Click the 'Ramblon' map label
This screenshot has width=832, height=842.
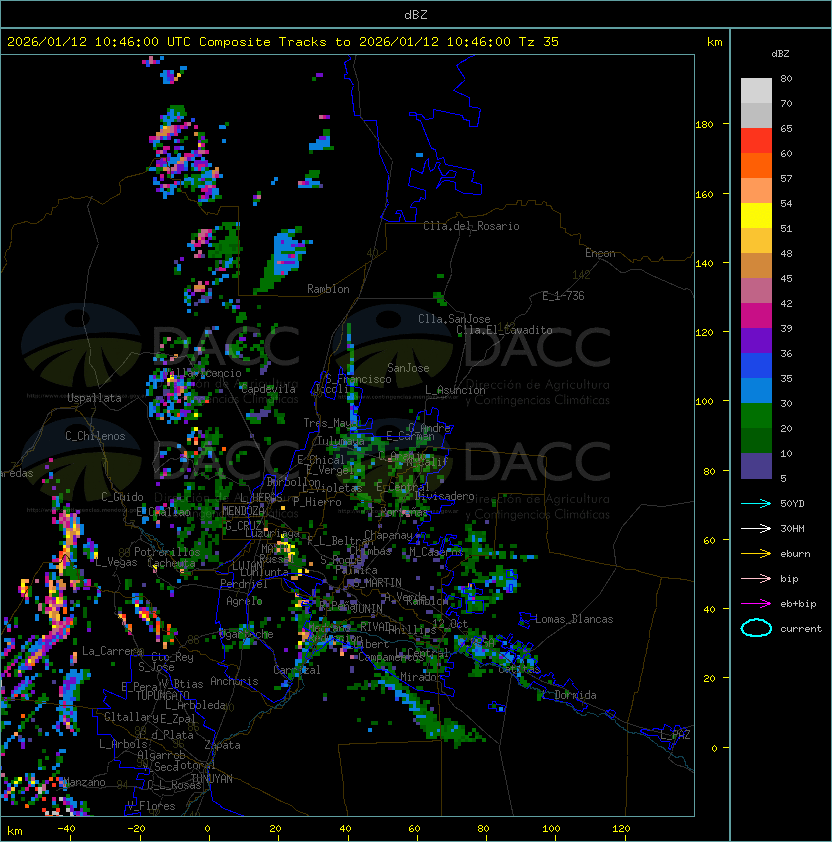click(x=328, y=289)
